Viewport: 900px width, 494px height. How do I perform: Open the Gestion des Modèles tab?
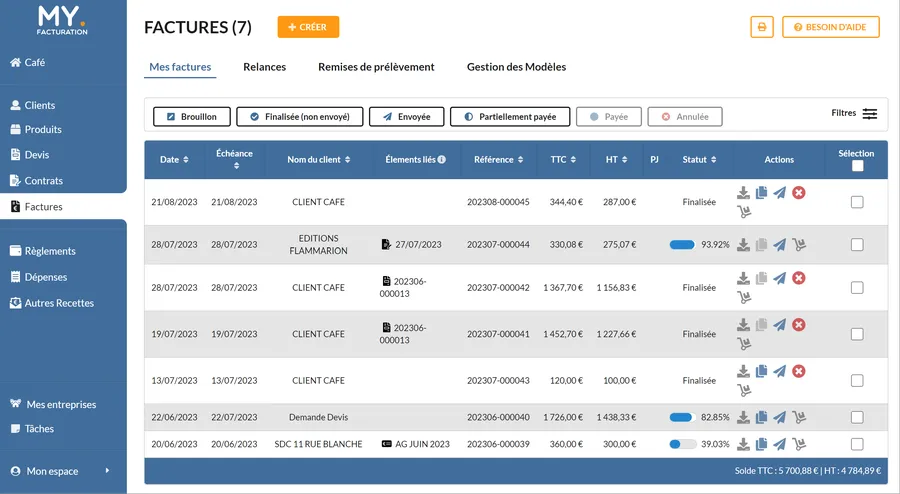click(x=516, y=67)
